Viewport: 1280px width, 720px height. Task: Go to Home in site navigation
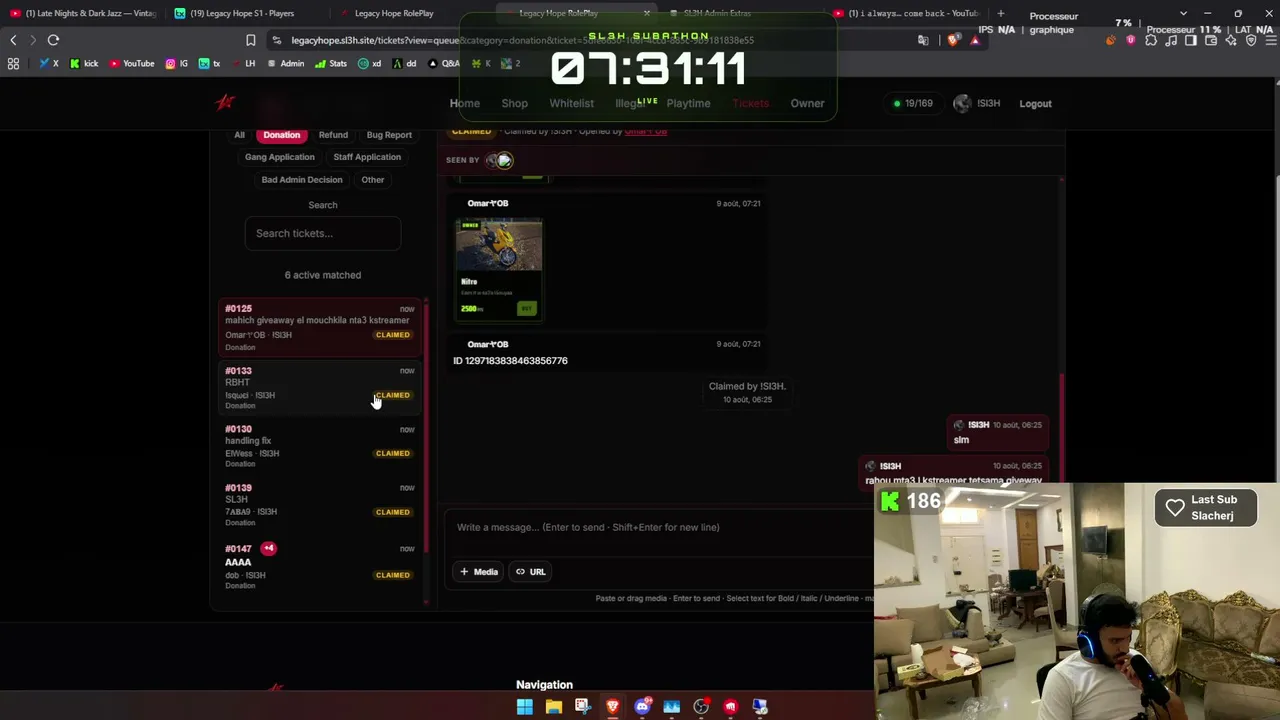point(465,103)
